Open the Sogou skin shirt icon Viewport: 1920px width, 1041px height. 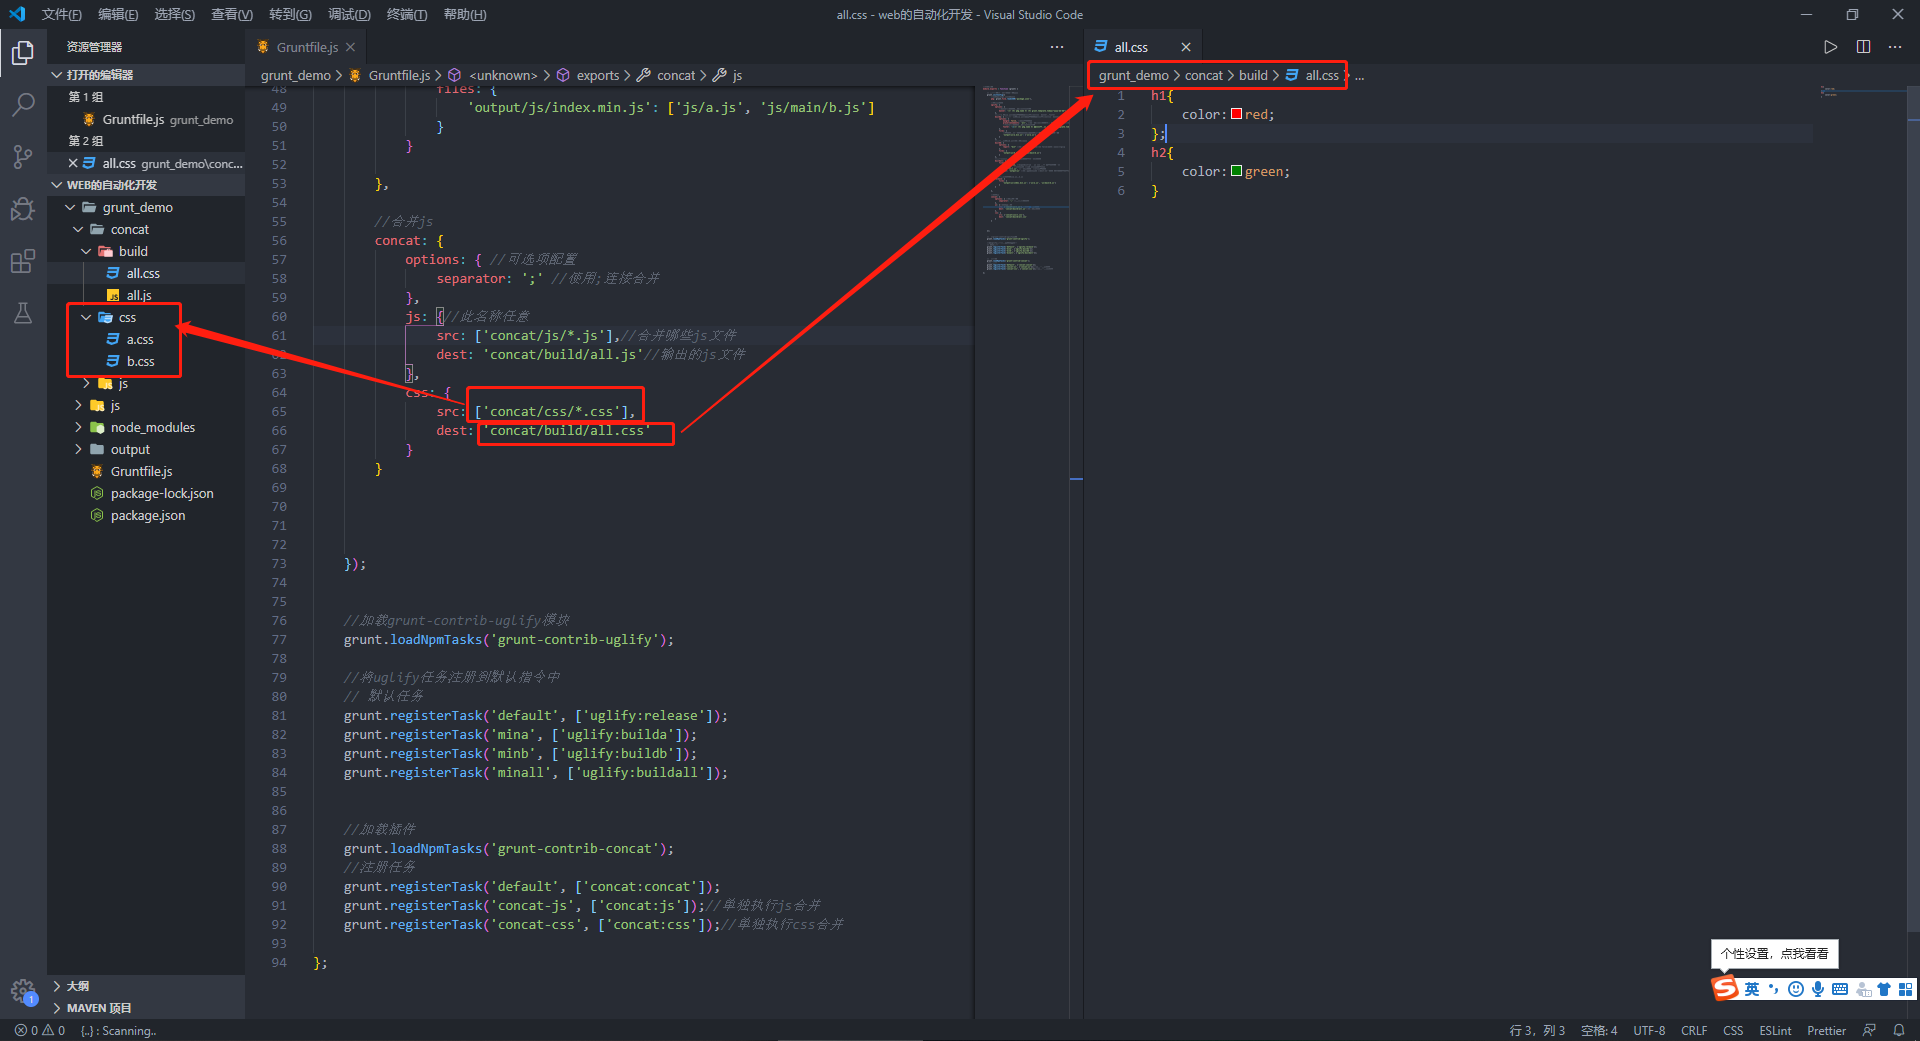pyautogui.click(x=1884, y=989)
